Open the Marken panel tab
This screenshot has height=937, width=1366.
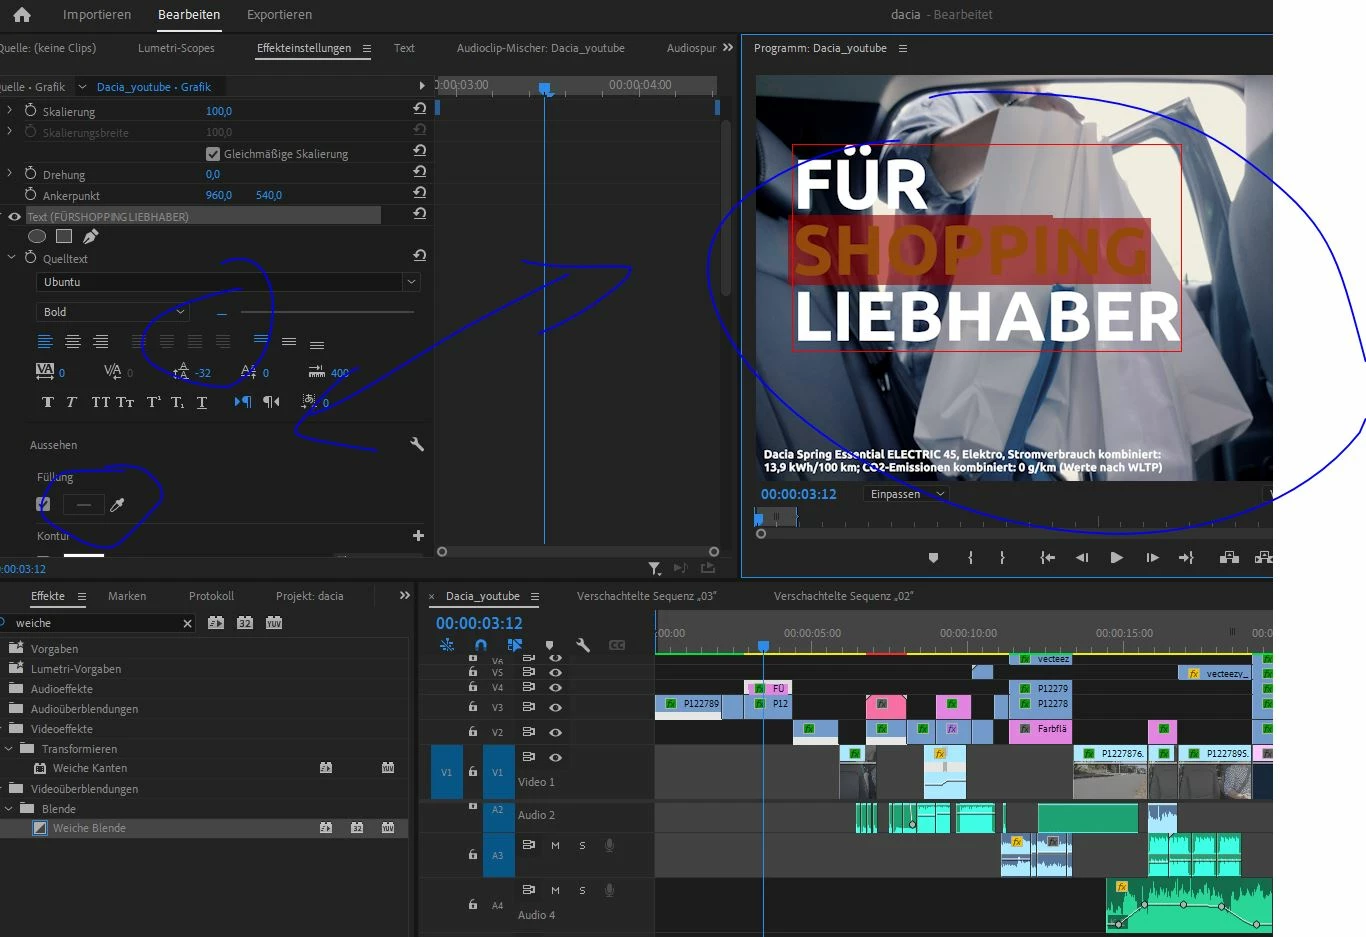click(x=127, y=596)
